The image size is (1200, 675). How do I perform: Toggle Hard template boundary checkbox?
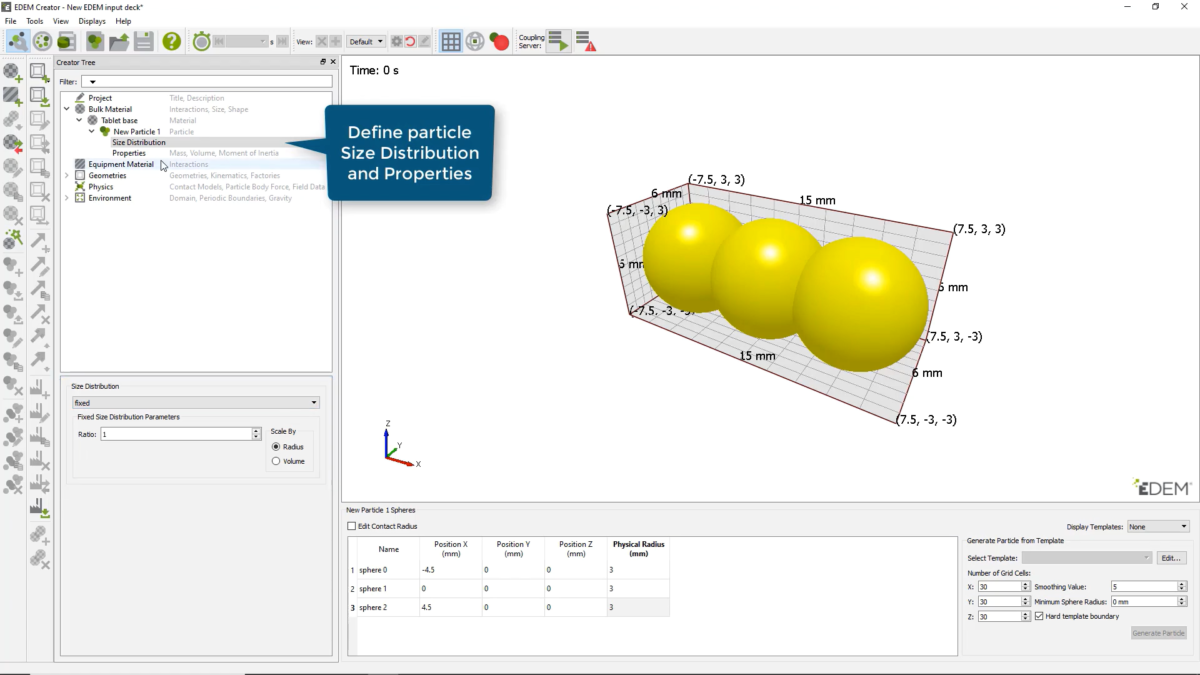click(1039, 616)
